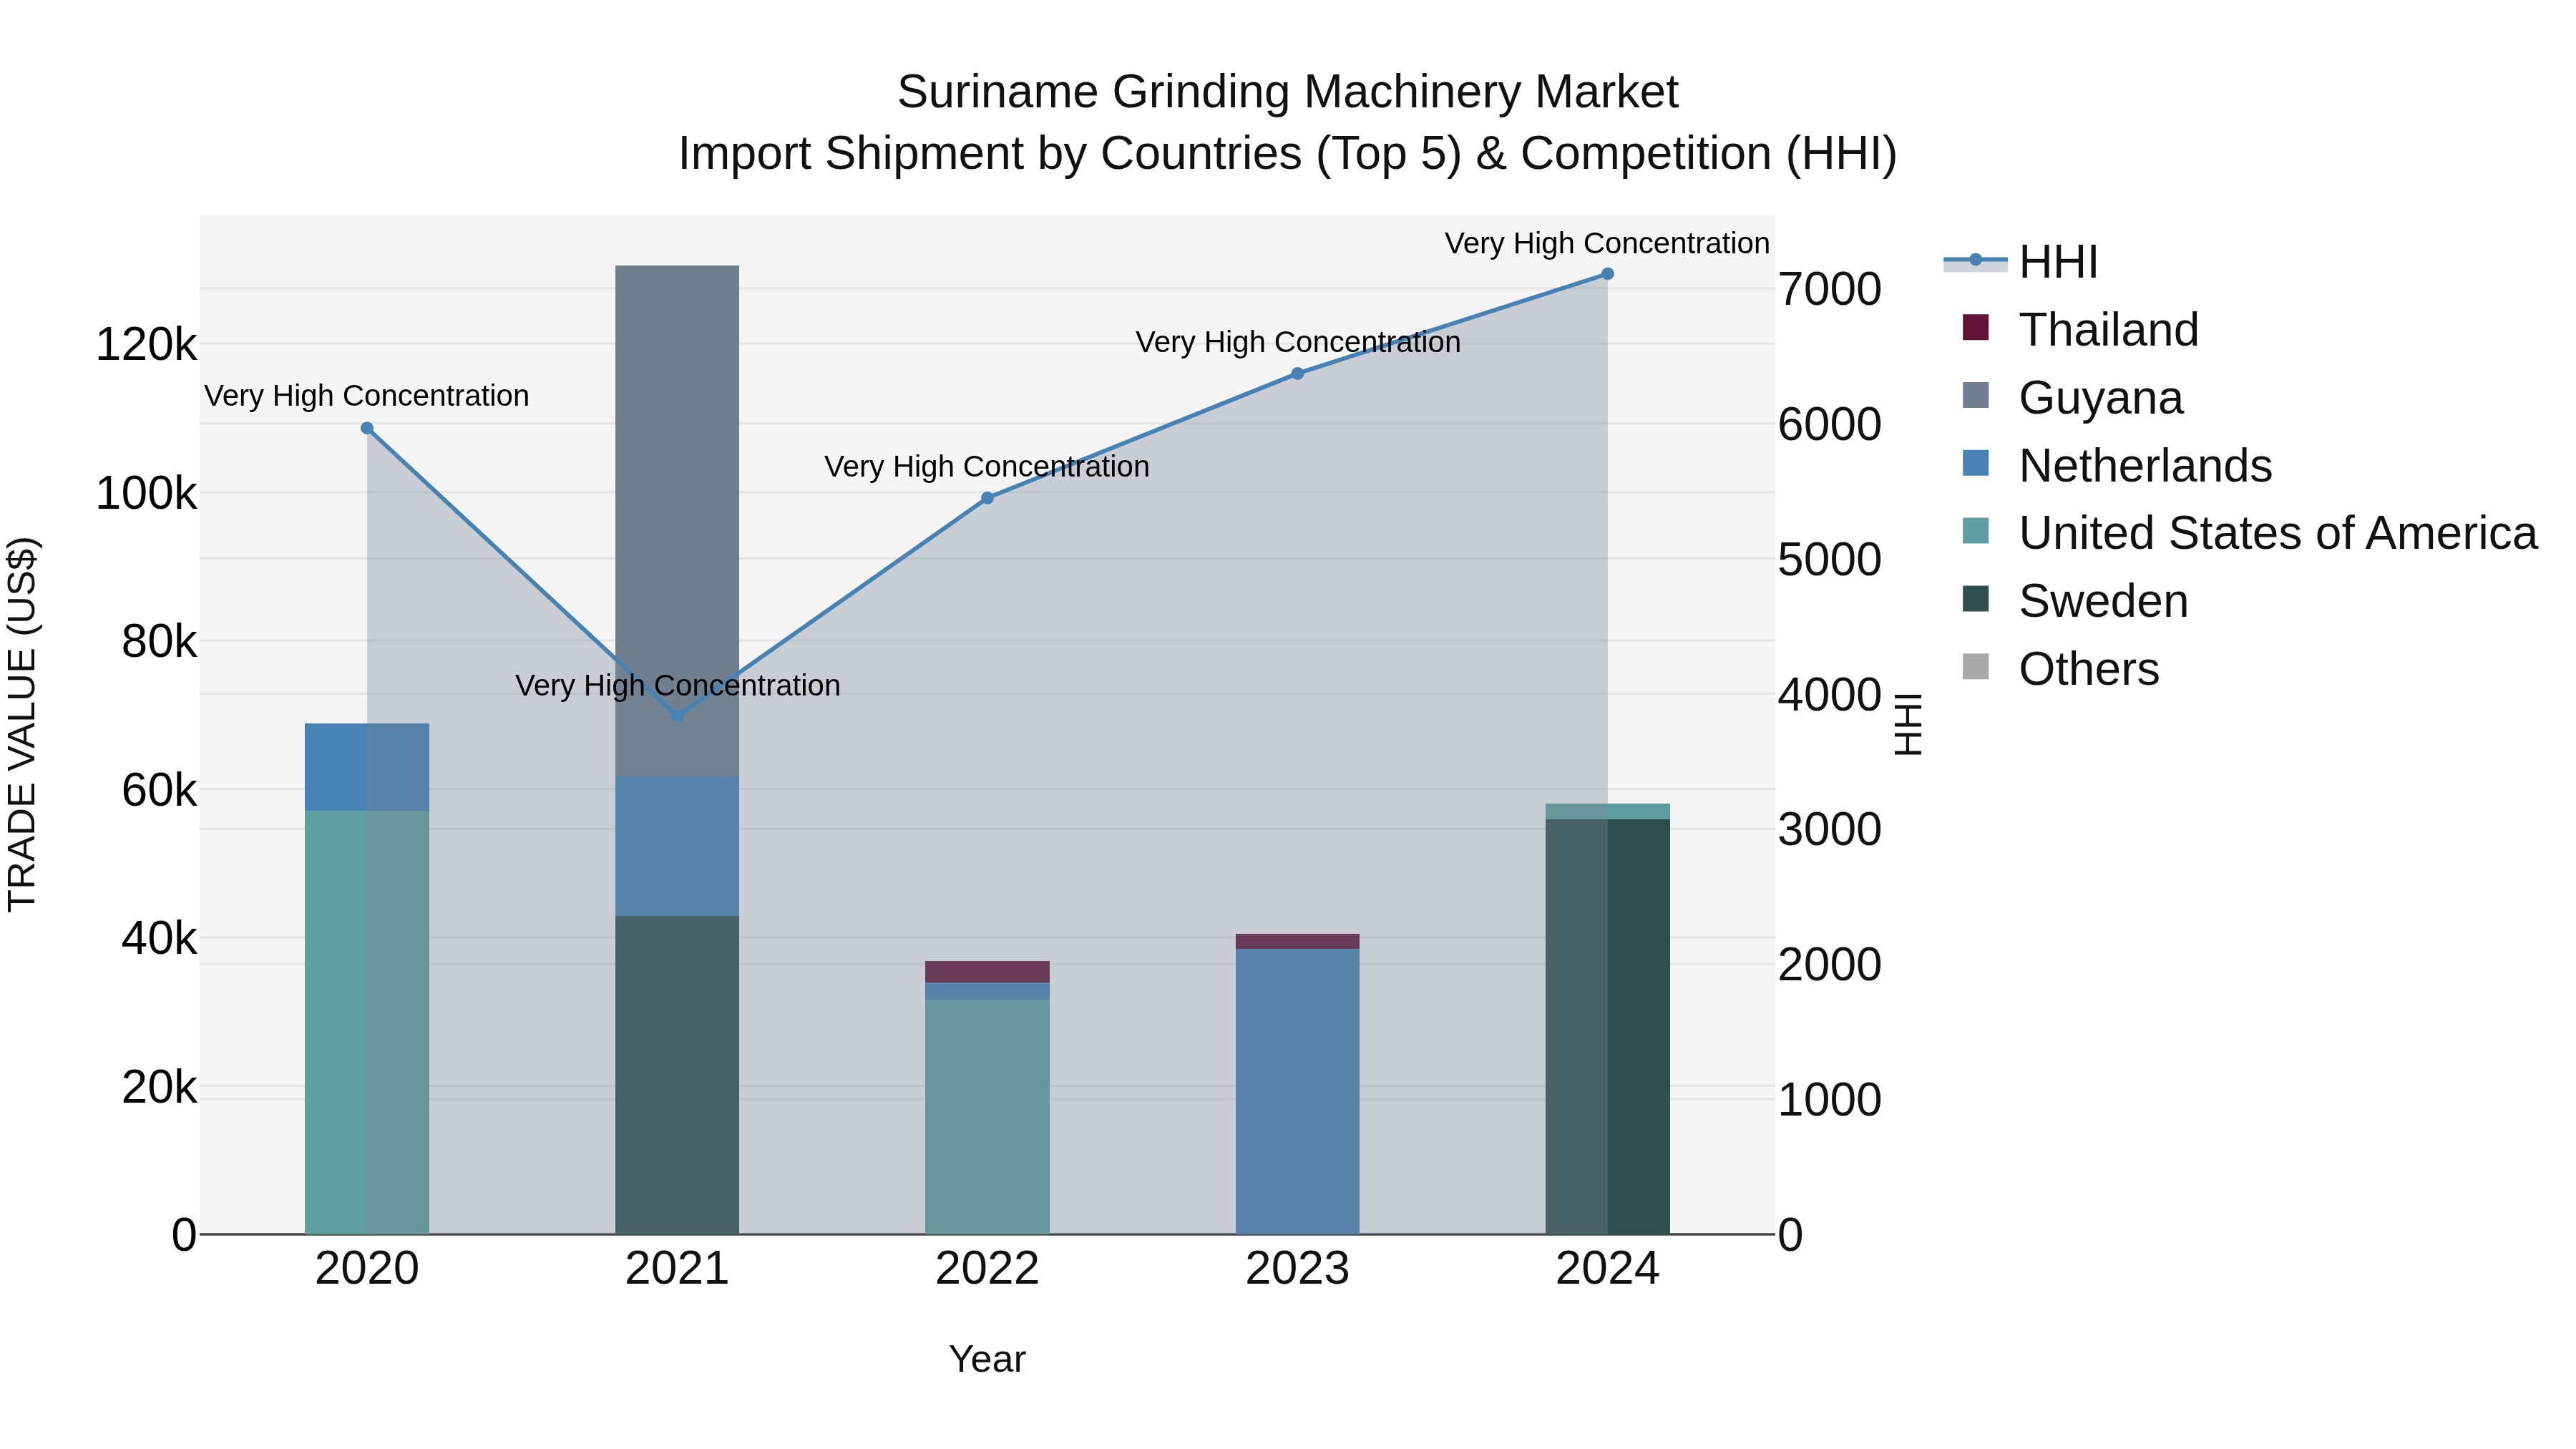Toggle the HHI legend entry
Screen dimensions: 2576x1449
(2020, 262)
